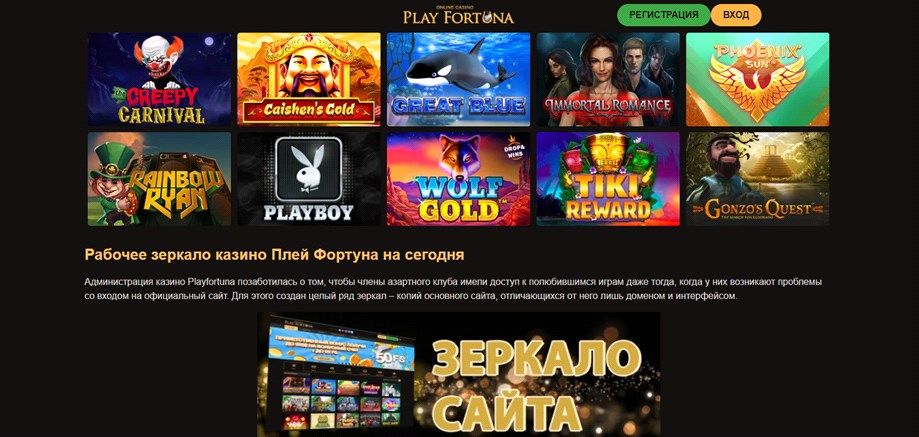Launch the Great Blue orca game

click(x=458, y=79)
